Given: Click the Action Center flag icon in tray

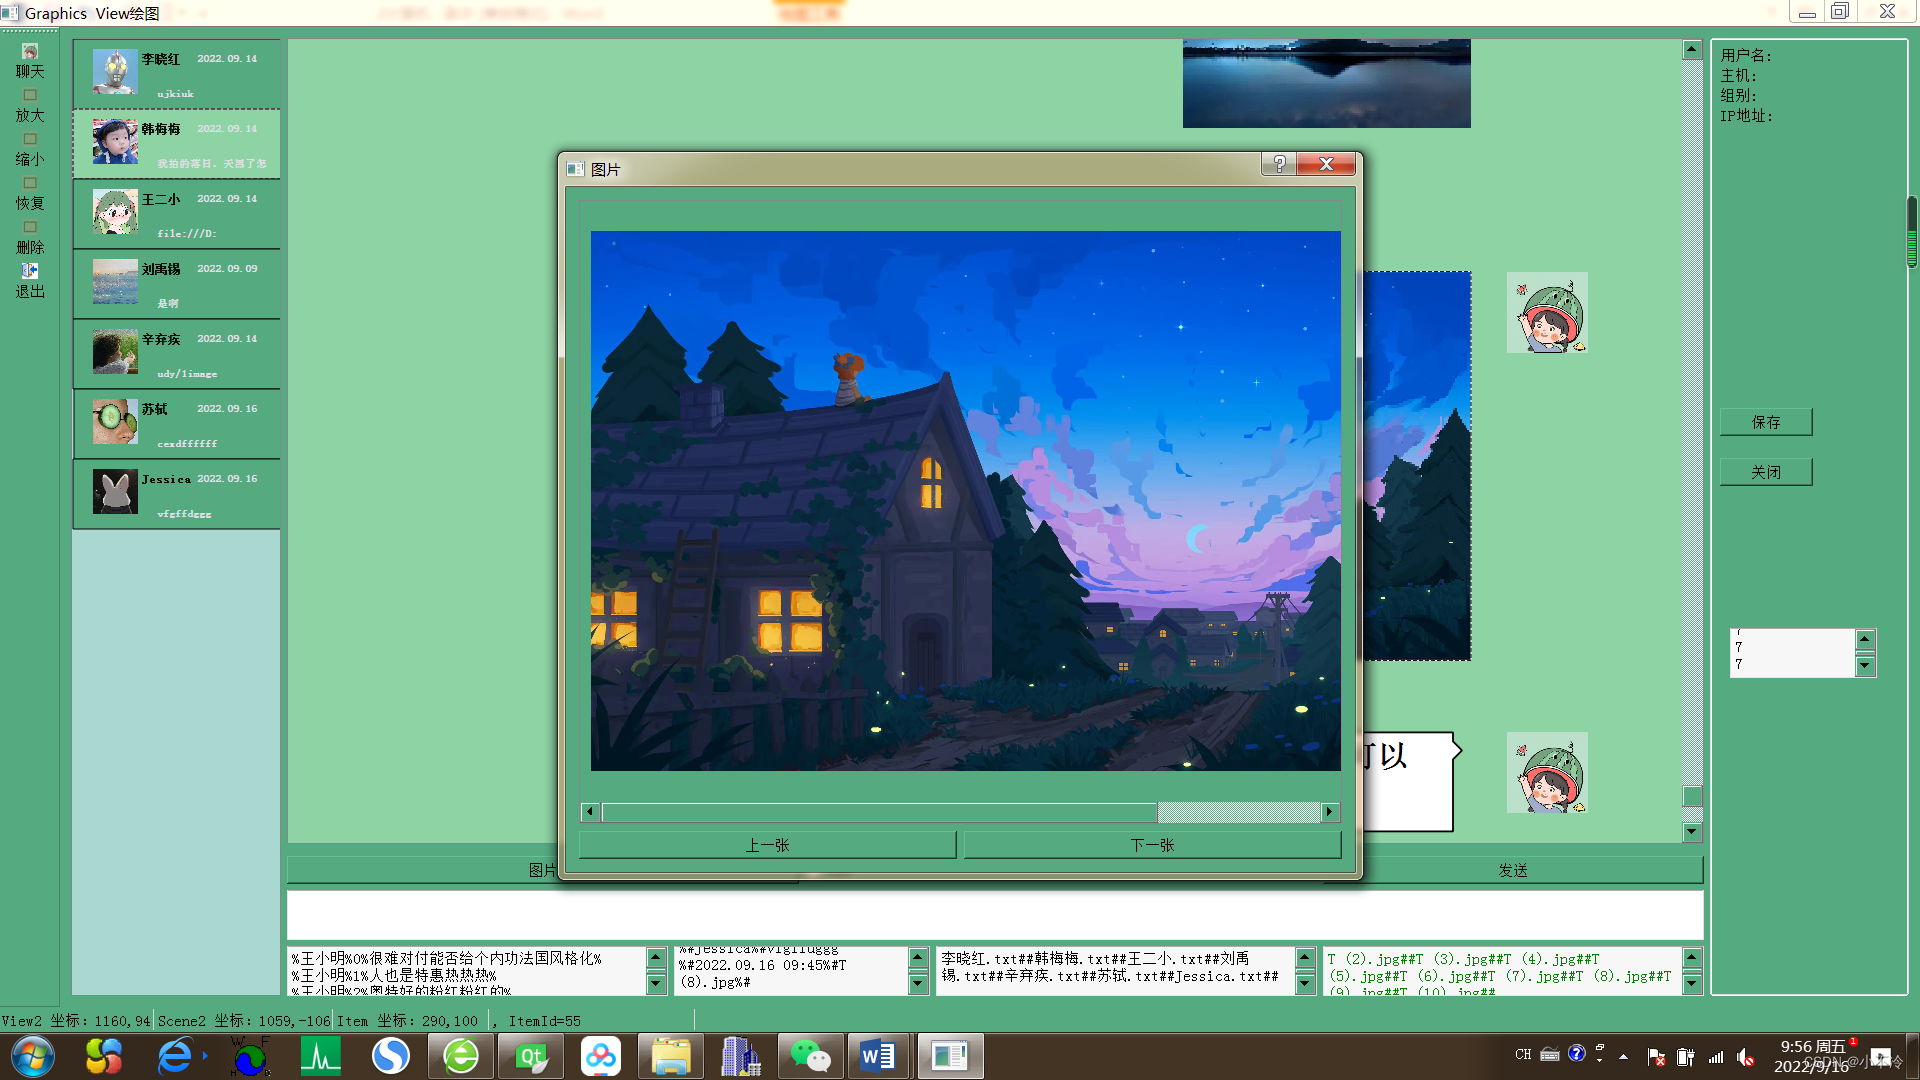Looking at the screenshot, I should click(1656, 1057).
